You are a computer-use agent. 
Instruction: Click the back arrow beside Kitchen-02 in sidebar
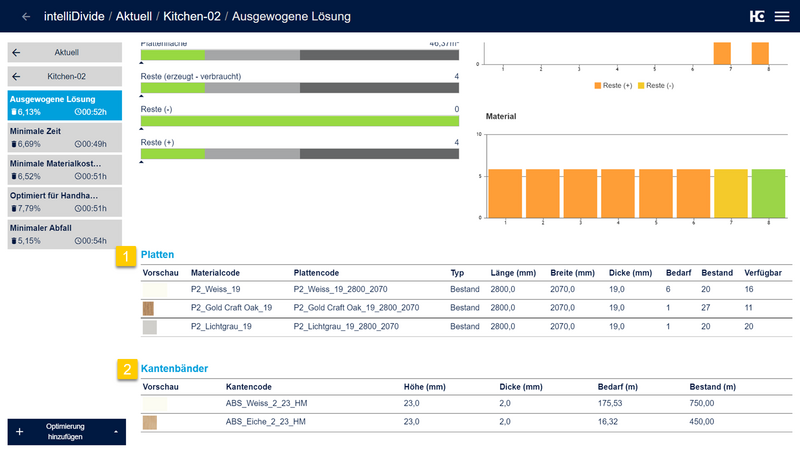[16, 76]
